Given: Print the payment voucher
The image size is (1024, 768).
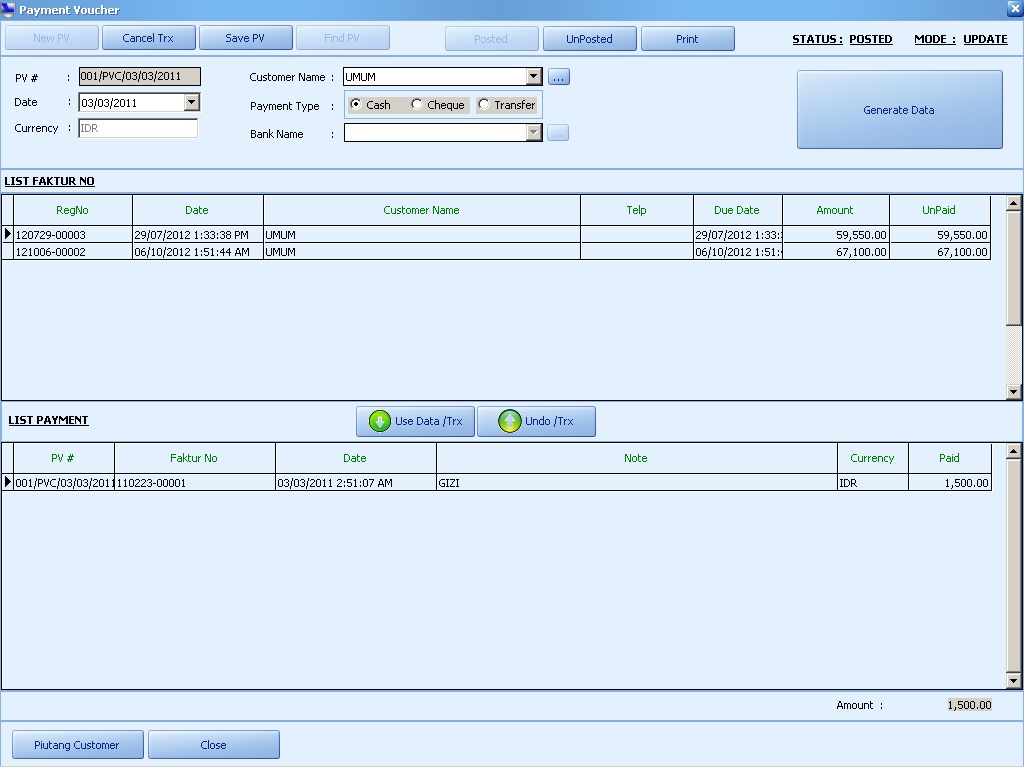Looking at the screenshot, I should (687, 39).
